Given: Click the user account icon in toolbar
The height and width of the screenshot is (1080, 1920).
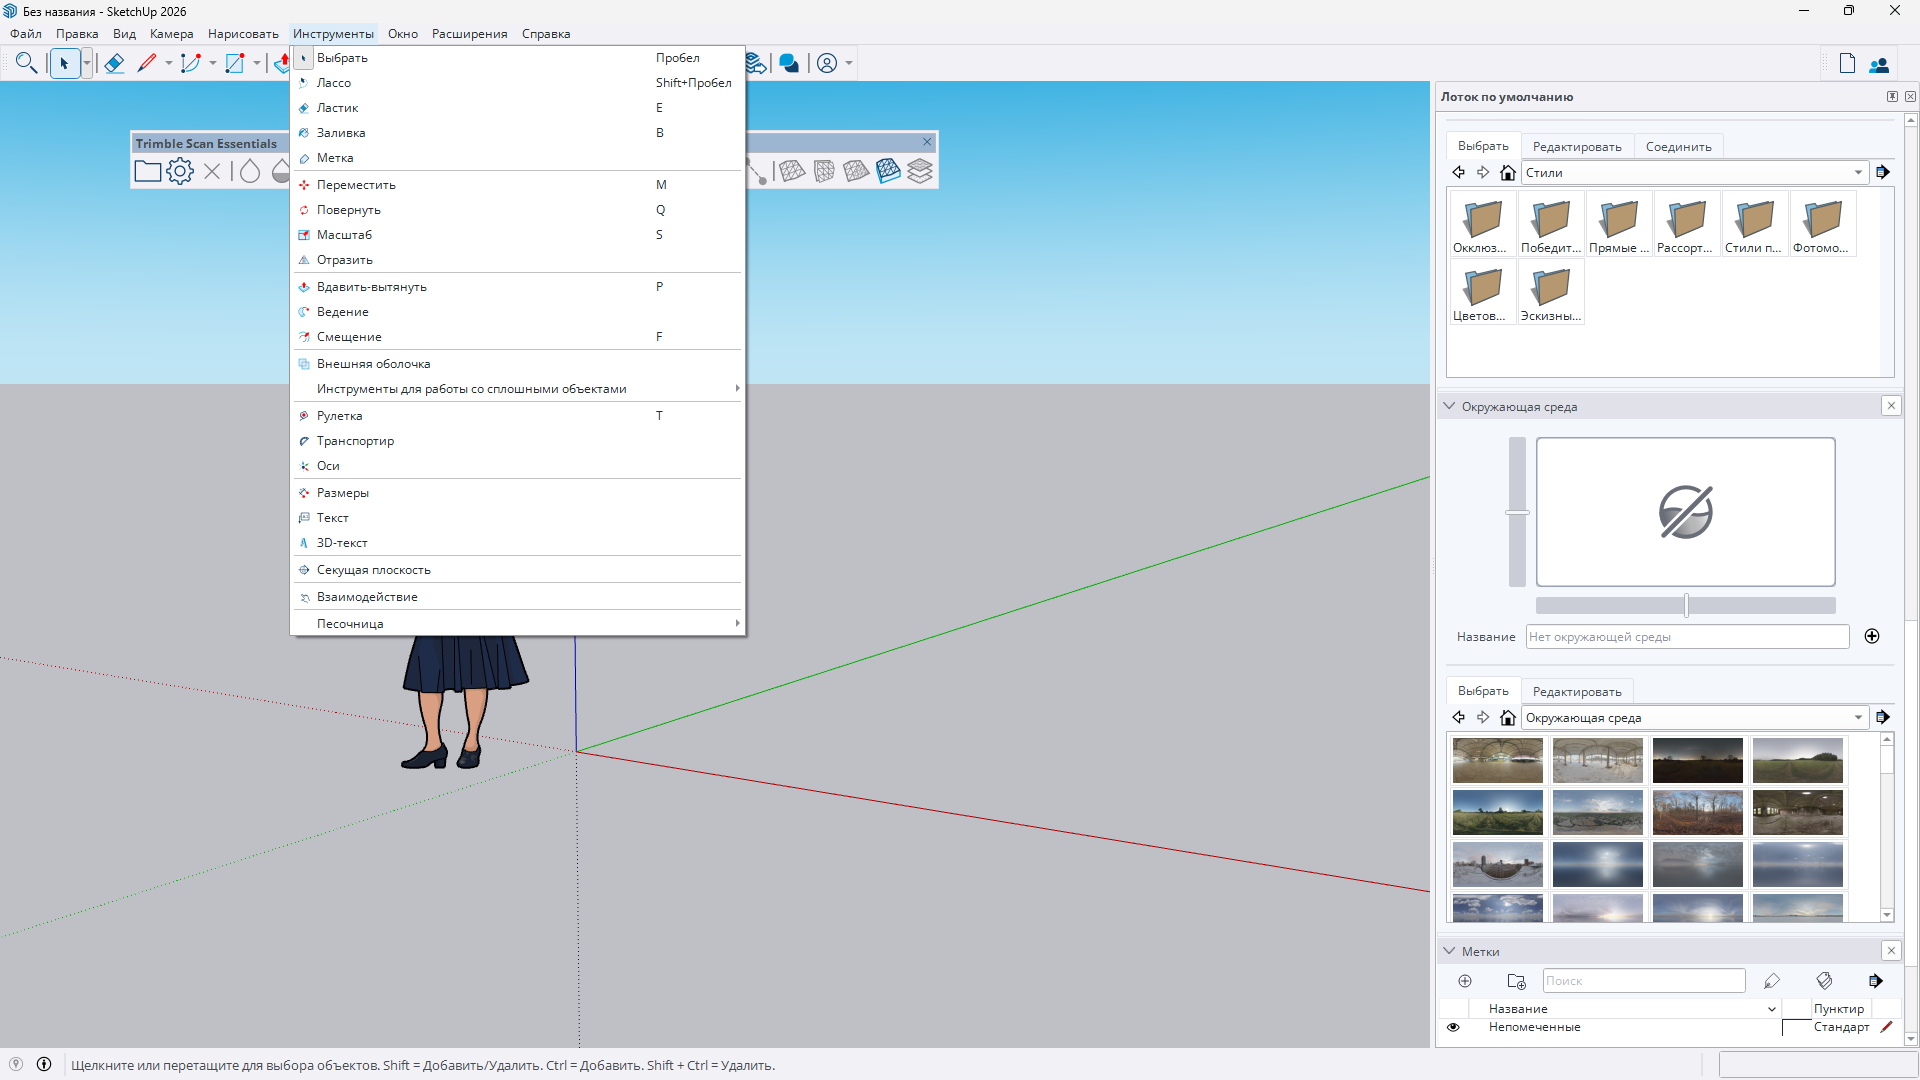Looking at the screenshot, I should 827,63.
